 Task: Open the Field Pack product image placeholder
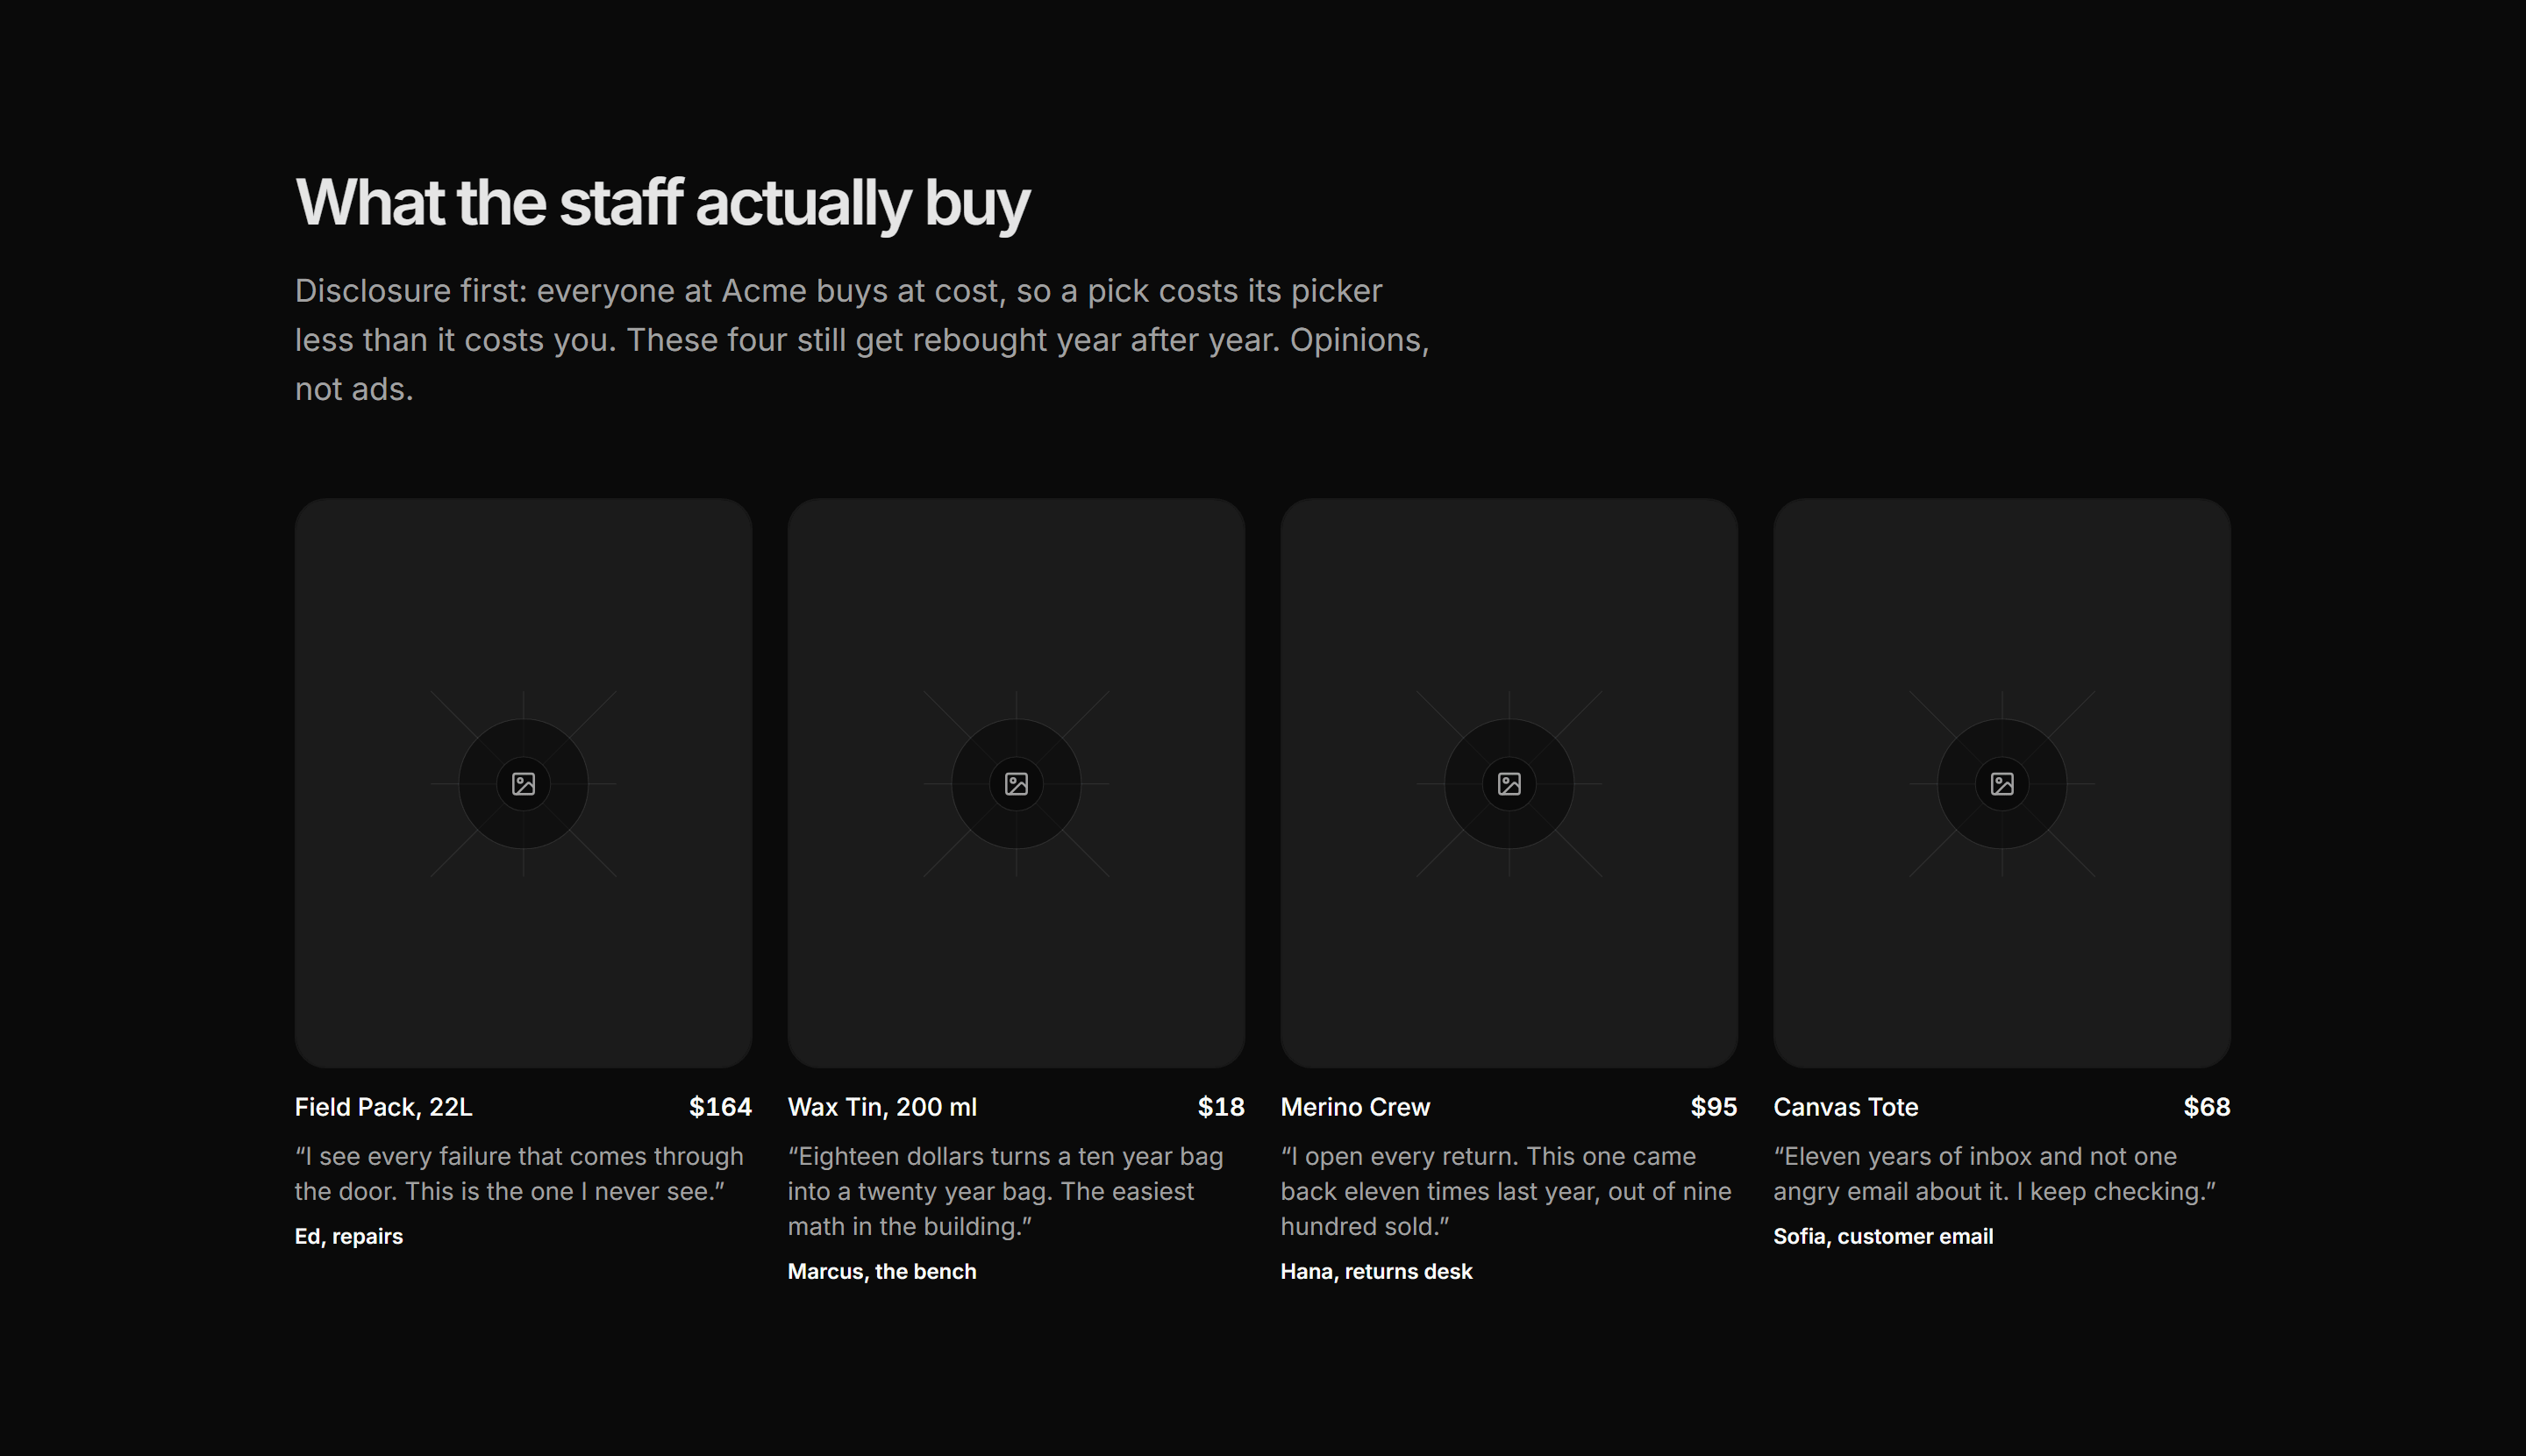click(523, 783)
